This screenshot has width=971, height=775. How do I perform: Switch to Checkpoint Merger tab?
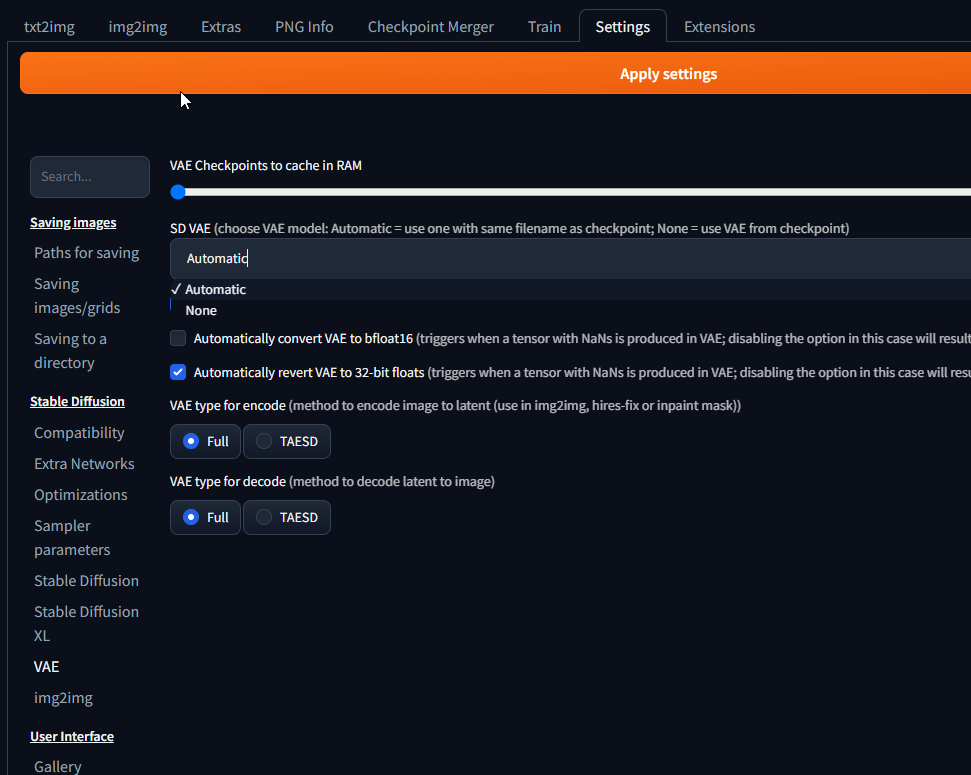(x=430, y=27)
